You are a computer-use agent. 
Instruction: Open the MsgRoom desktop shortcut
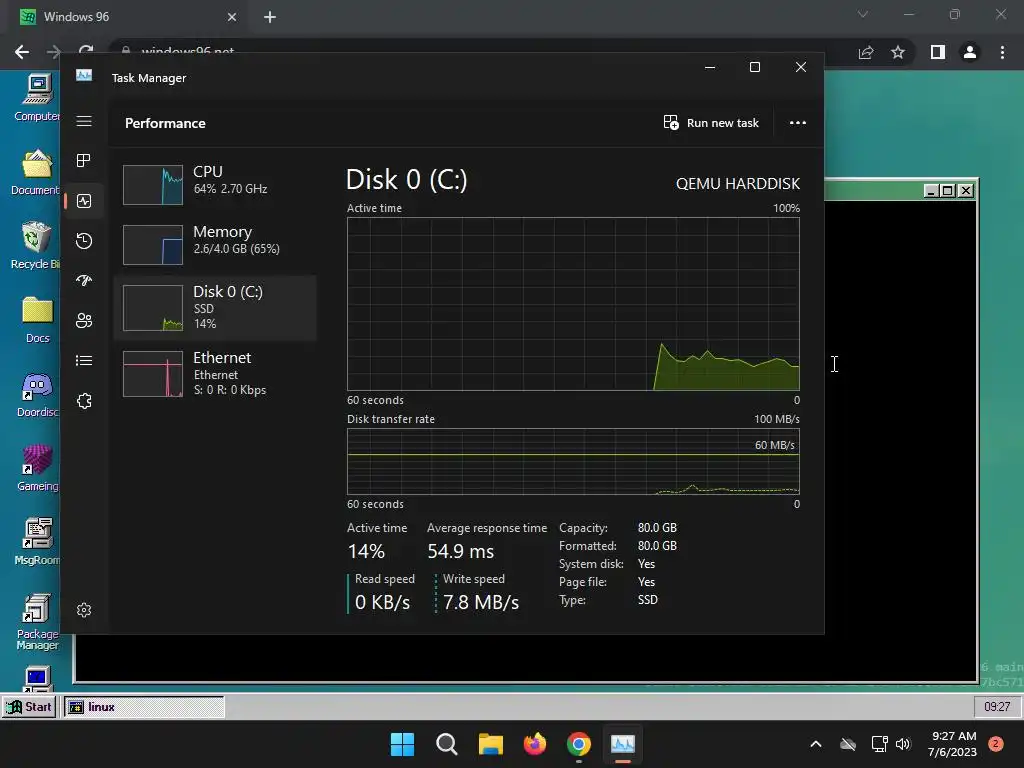pyautogui.click(x=37, y=541)
